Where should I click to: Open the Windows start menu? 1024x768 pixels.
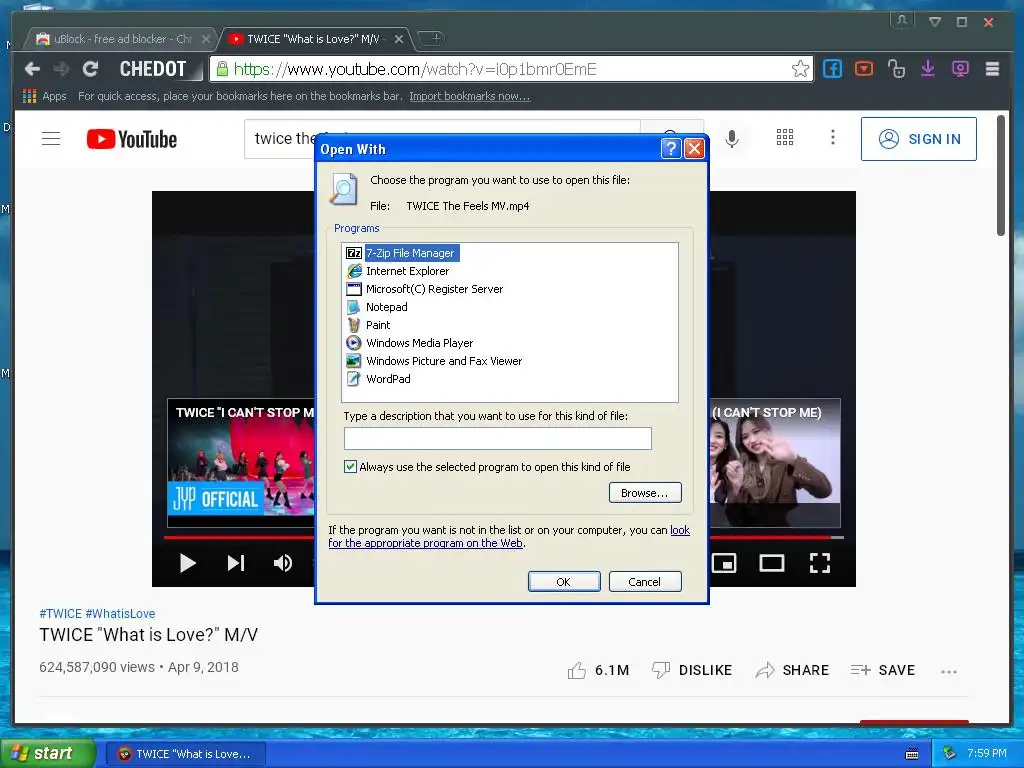click(x=48, y=754)
